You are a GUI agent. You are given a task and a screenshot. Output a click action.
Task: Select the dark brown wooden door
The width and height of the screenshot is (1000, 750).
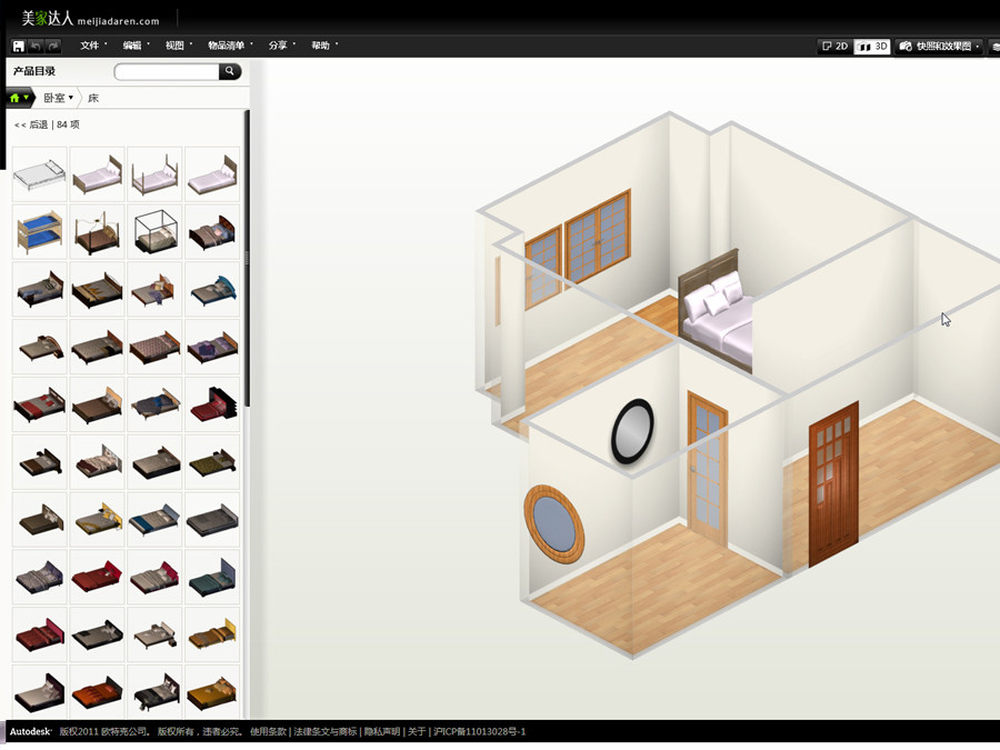click(x=834, y=485)
